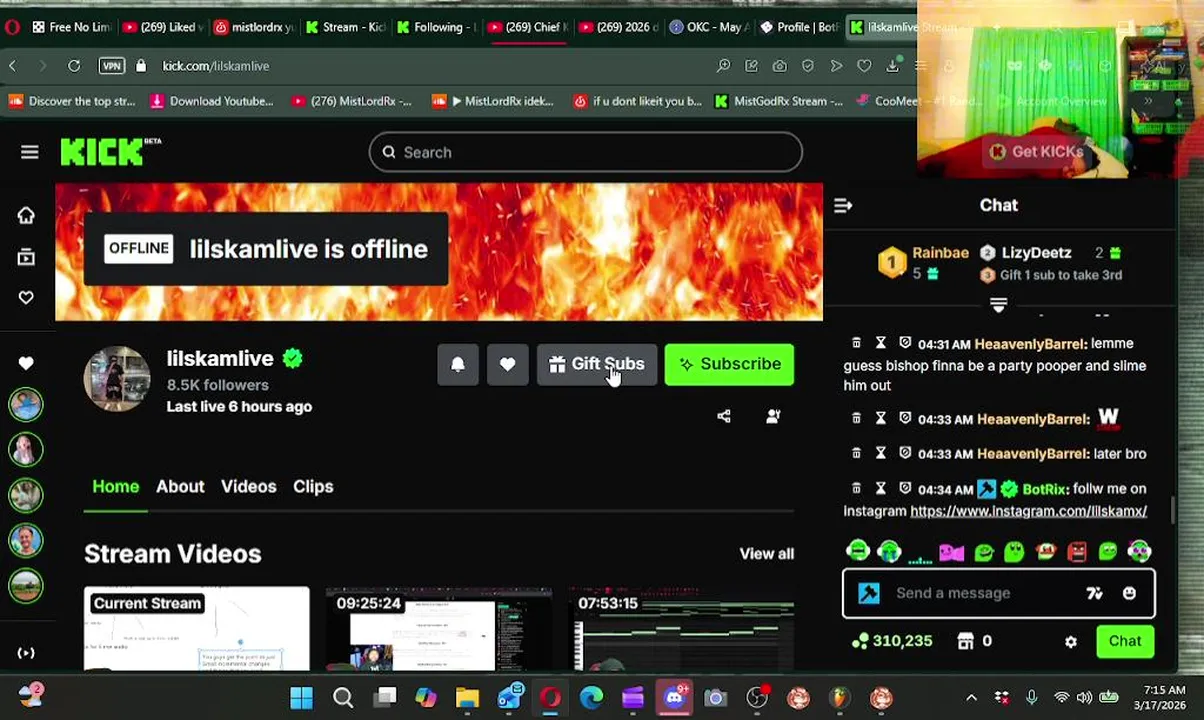This screenshot has width=1204, height=720.
Task: Click the Gift Subs button
Action: (x=597, y=364)
